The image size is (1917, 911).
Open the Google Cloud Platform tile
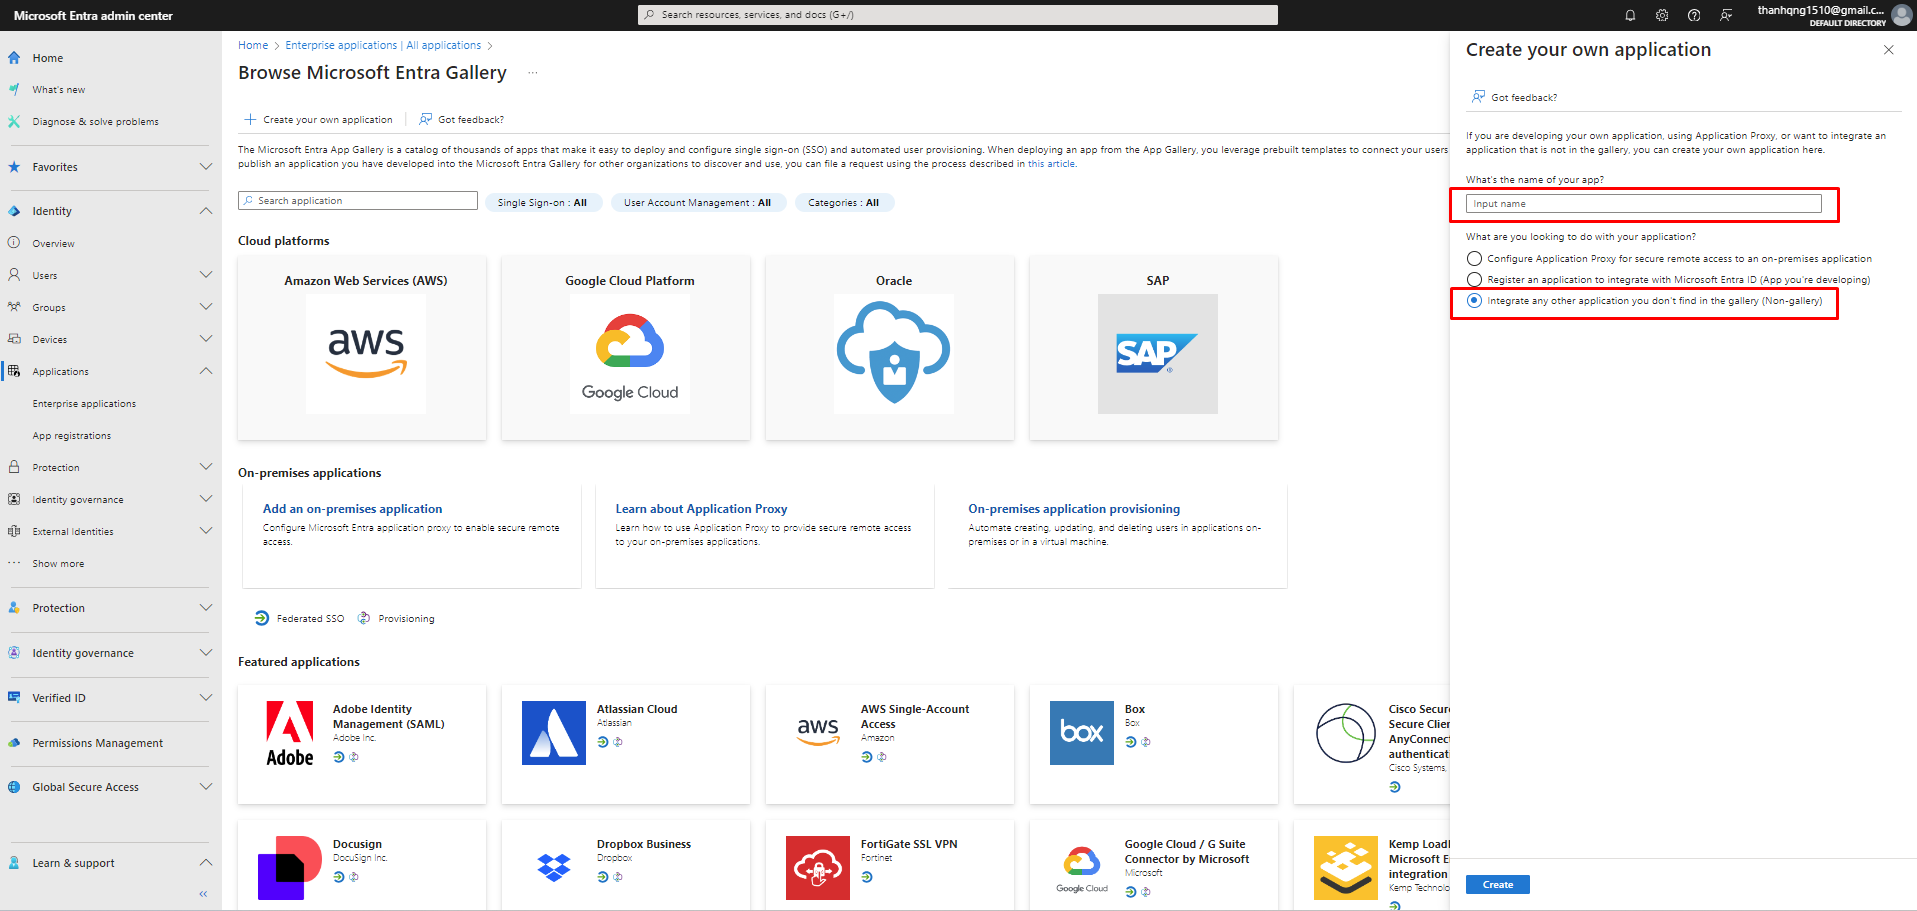(626, 348)
